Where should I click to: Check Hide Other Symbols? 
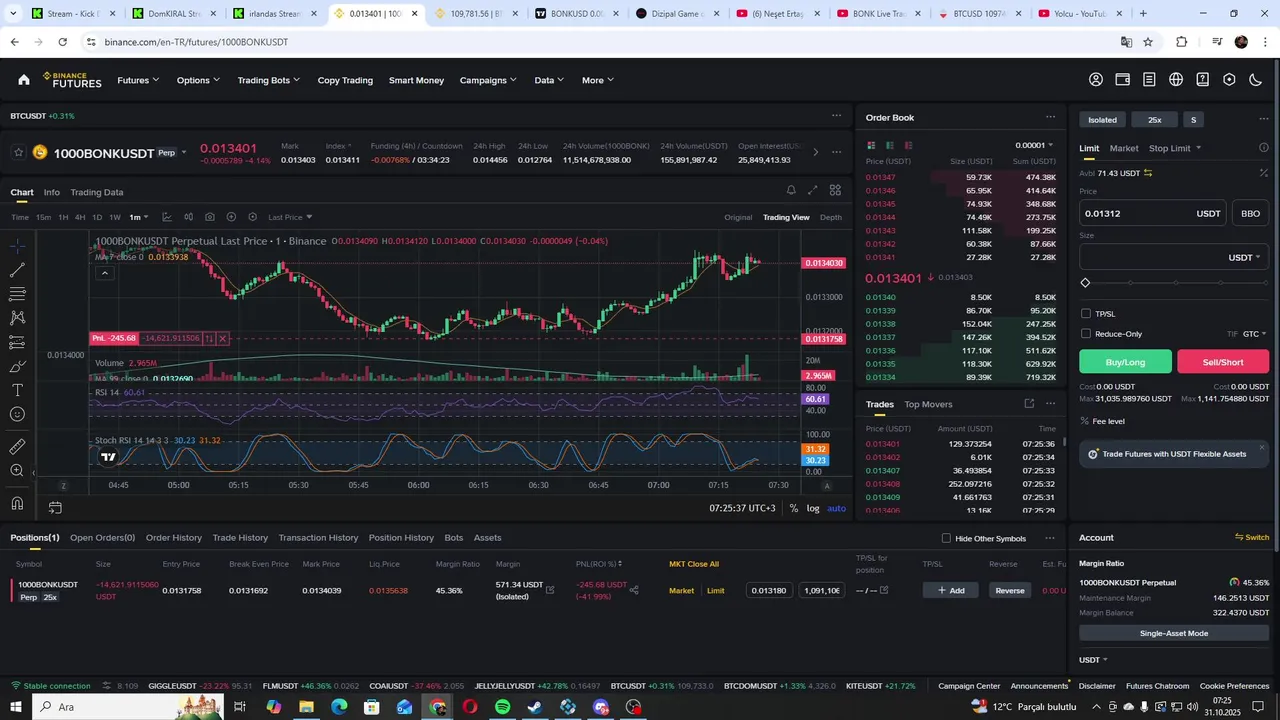pos(946,539)
